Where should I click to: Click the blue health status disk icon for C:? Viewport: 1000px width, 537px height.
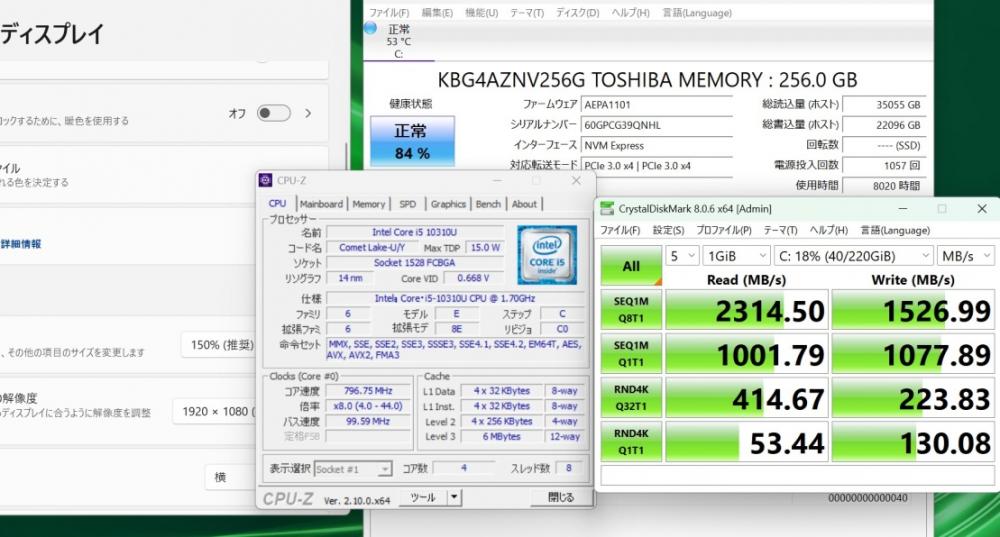(x=371, y=29)
